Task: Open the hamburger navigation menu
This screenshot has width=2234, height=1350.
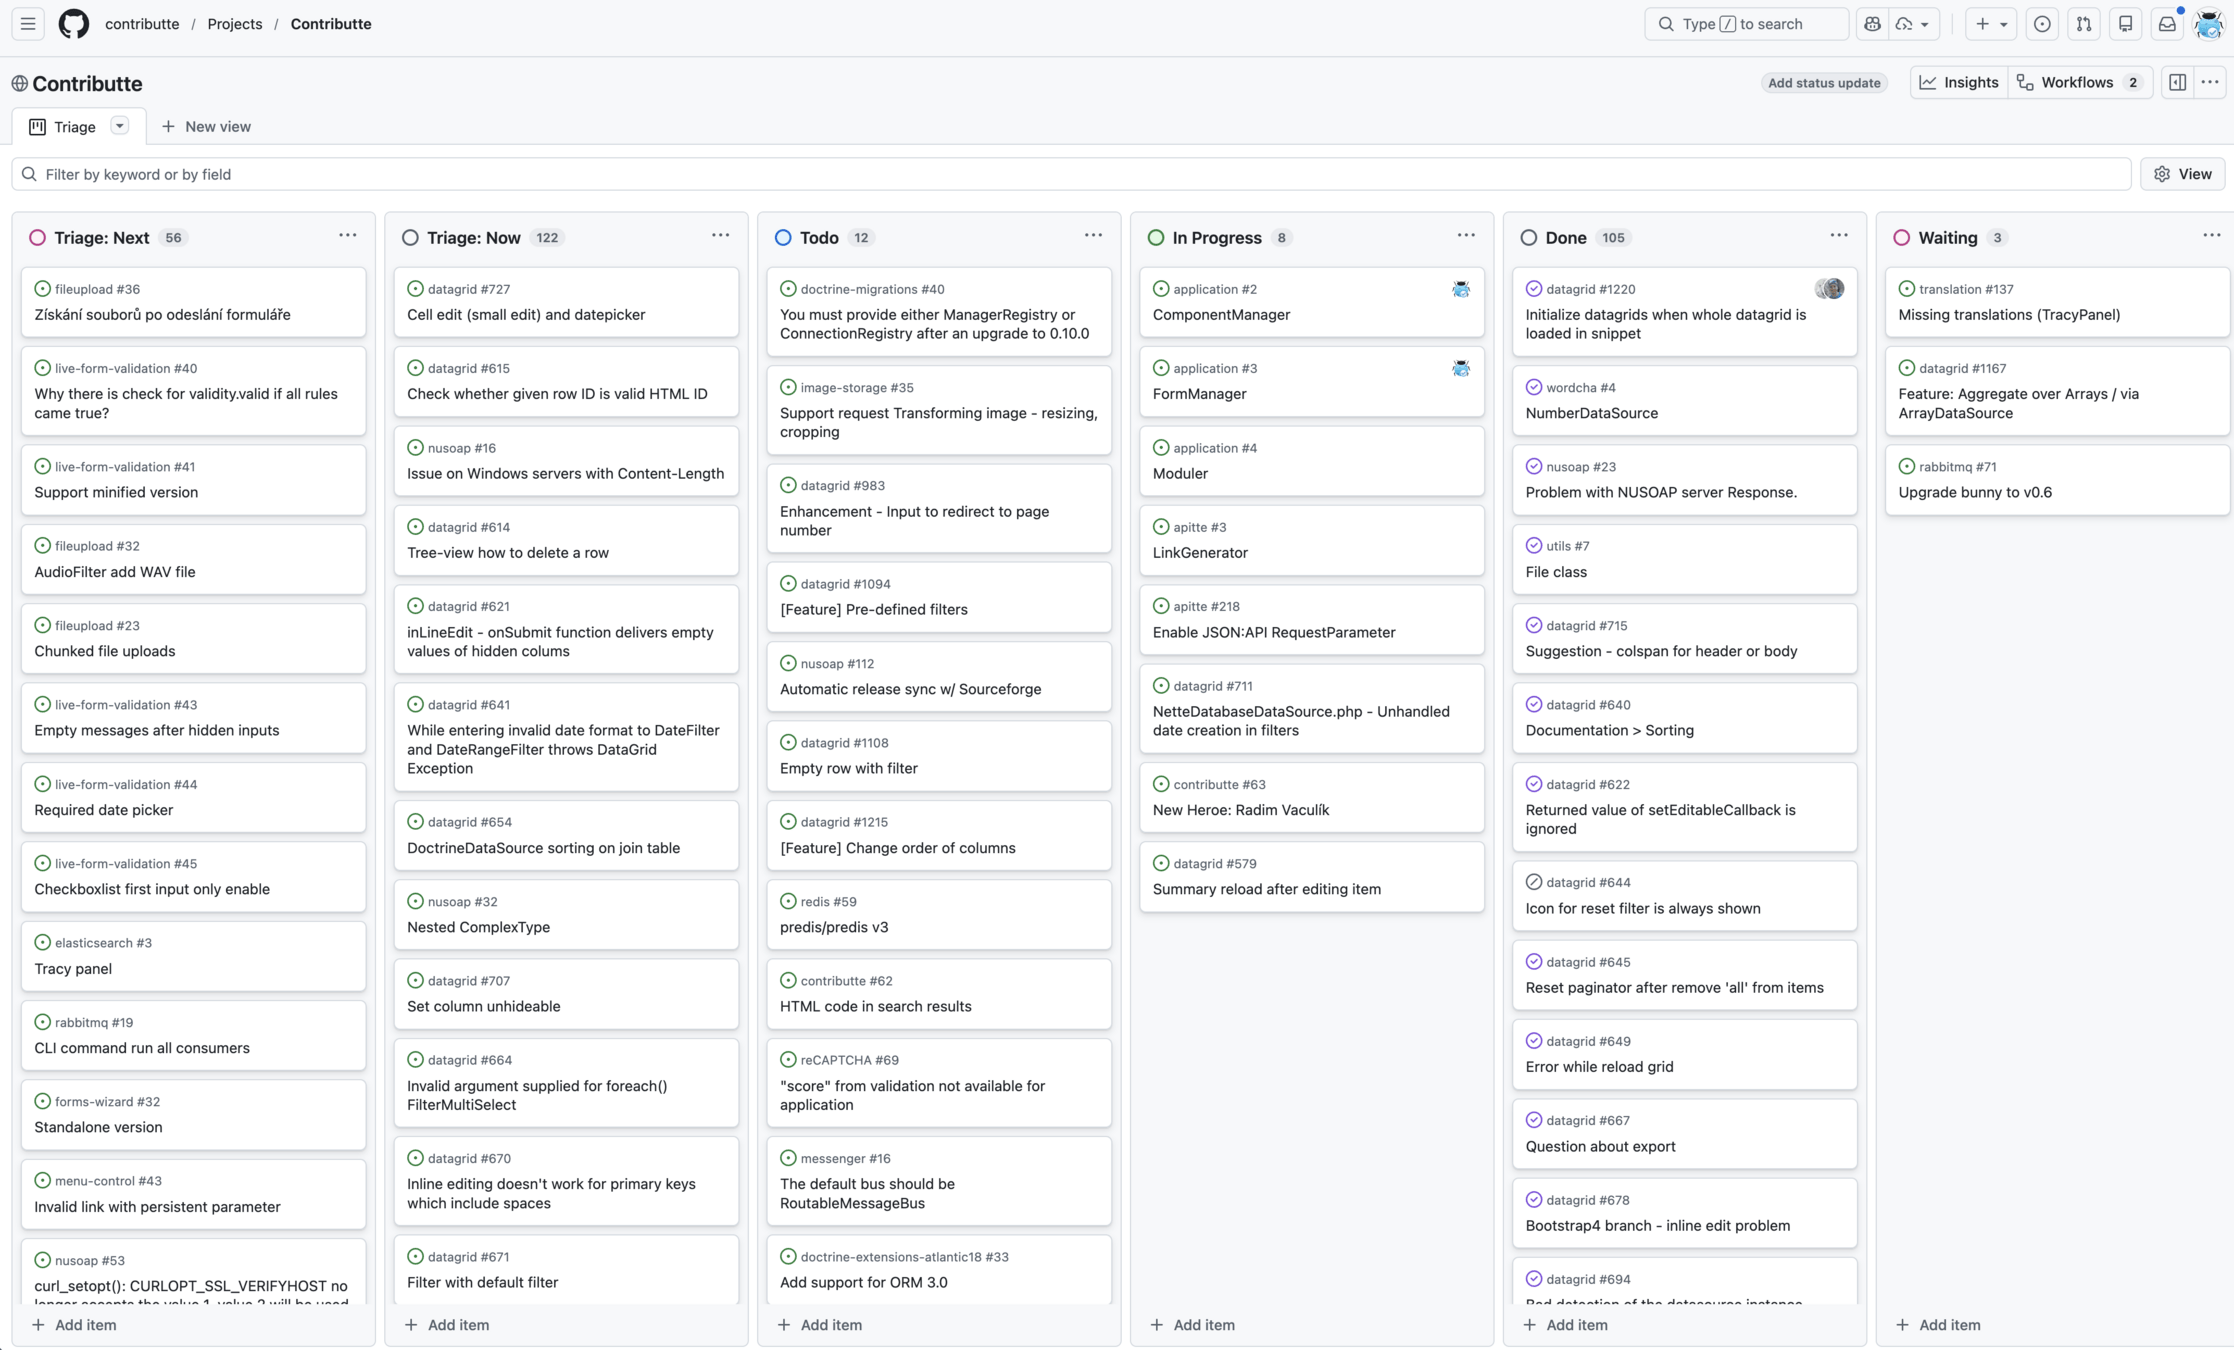Action: click(x=28, y=24)
